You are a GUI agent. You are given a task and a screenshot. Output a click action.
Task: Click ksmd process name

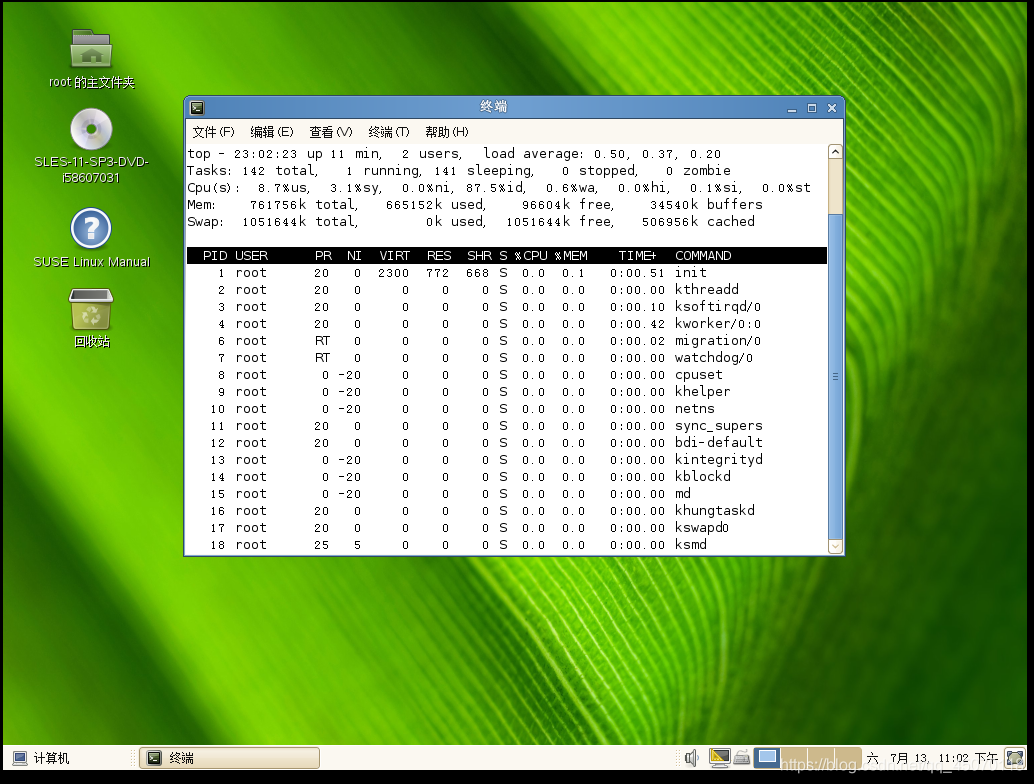690,545
